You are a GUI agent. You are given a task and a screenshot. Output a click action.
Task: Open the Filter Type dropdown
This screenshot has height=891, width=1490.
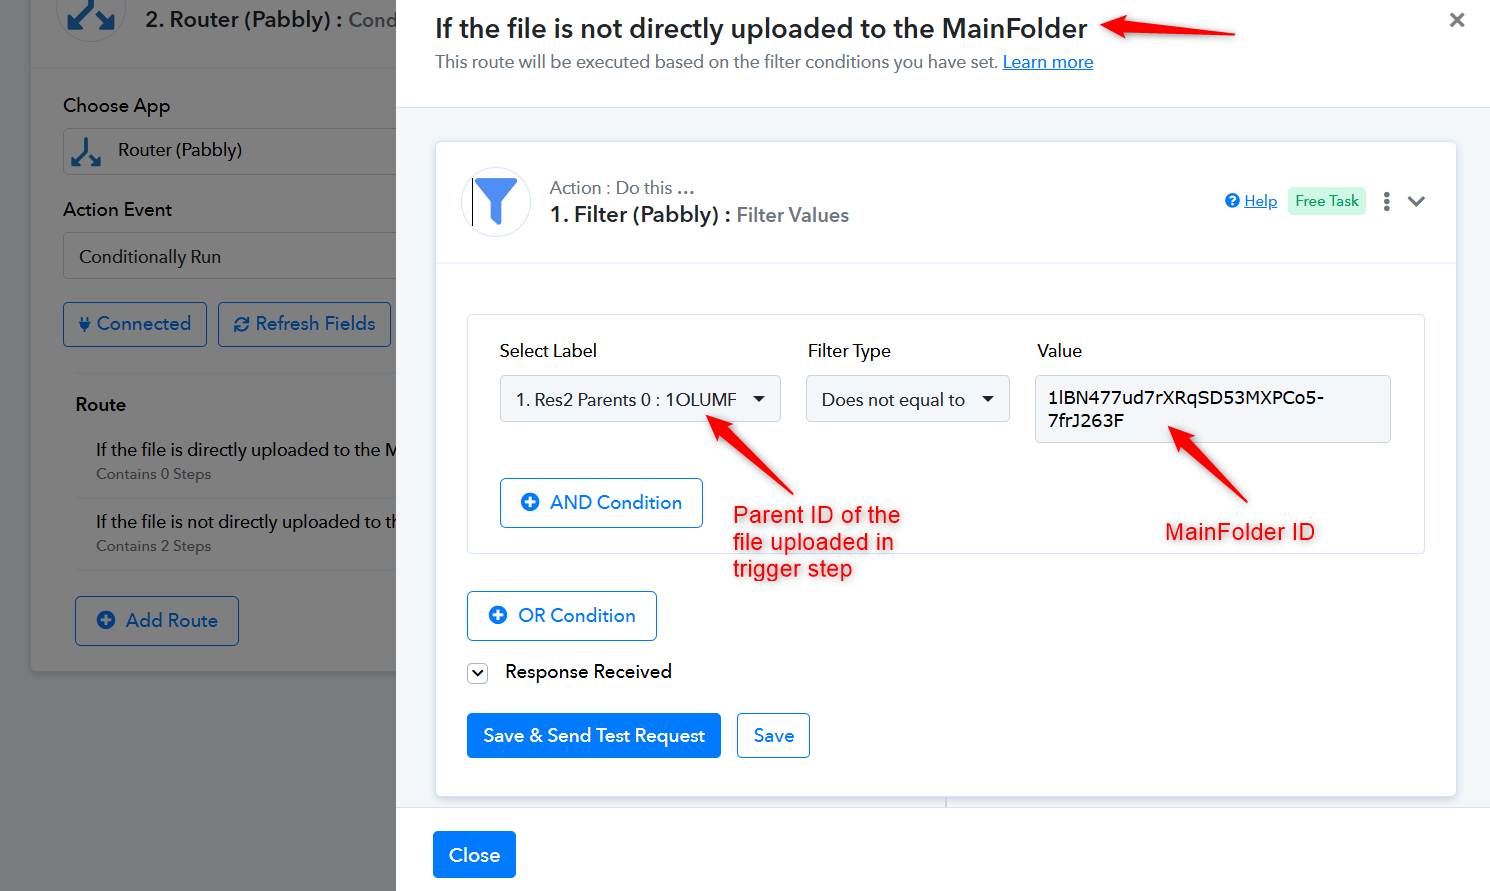click(x=908, y=399)
